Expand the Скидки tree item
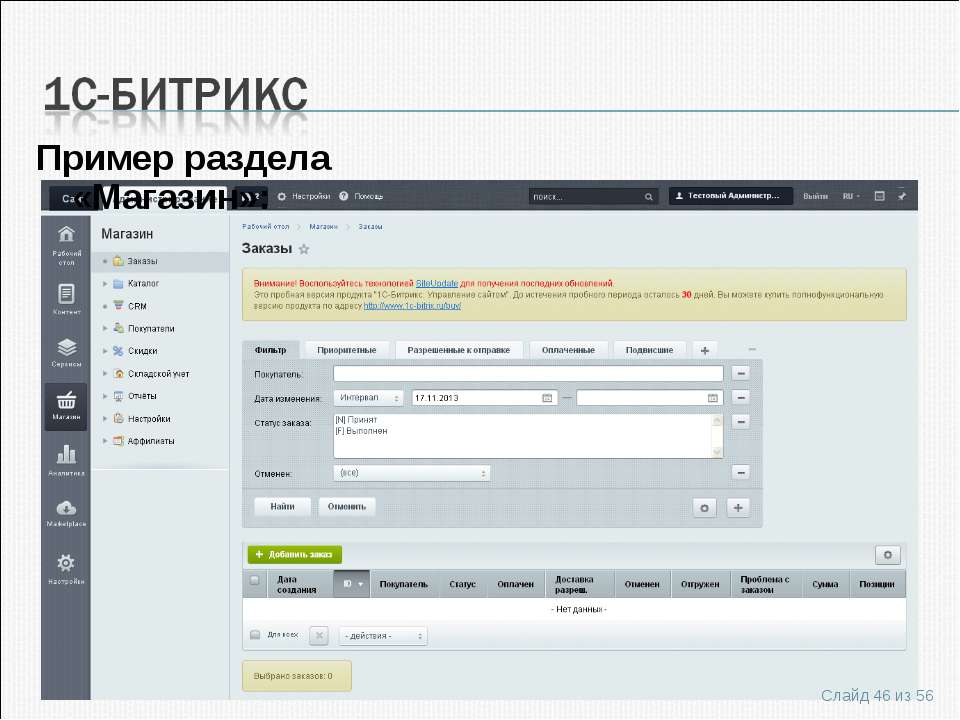This screenshot has width=960, height=720. pos(105,351)
